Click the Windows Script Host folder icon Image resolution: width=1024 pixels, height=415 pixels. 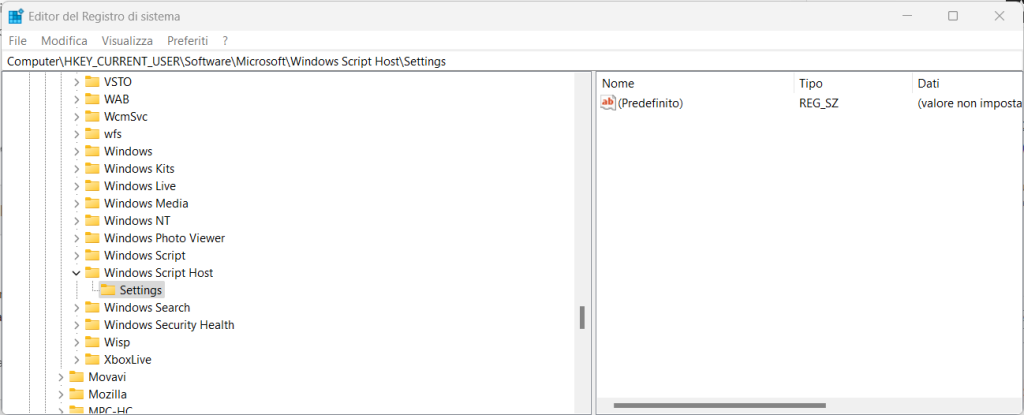92,273
